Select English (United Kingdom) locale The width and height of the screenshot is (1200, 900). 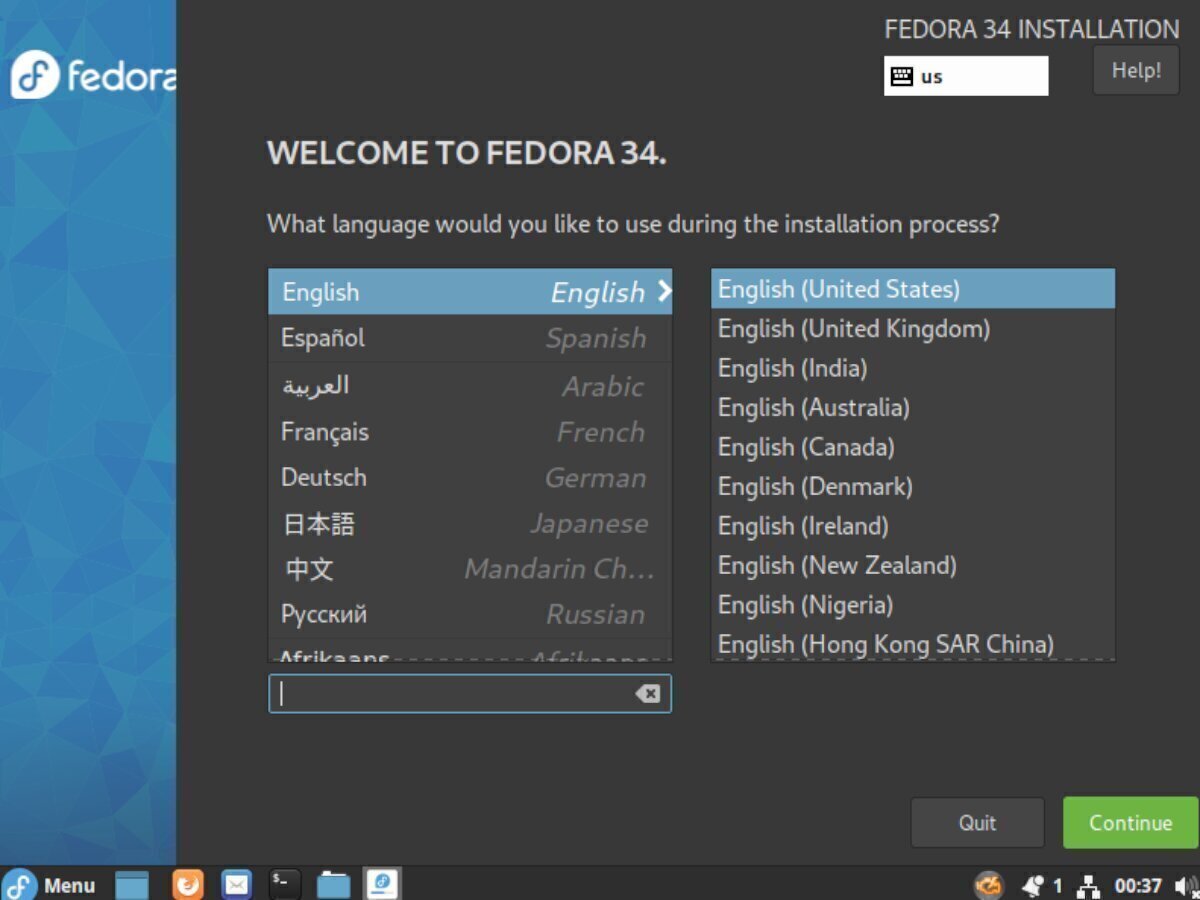point(854,328)
